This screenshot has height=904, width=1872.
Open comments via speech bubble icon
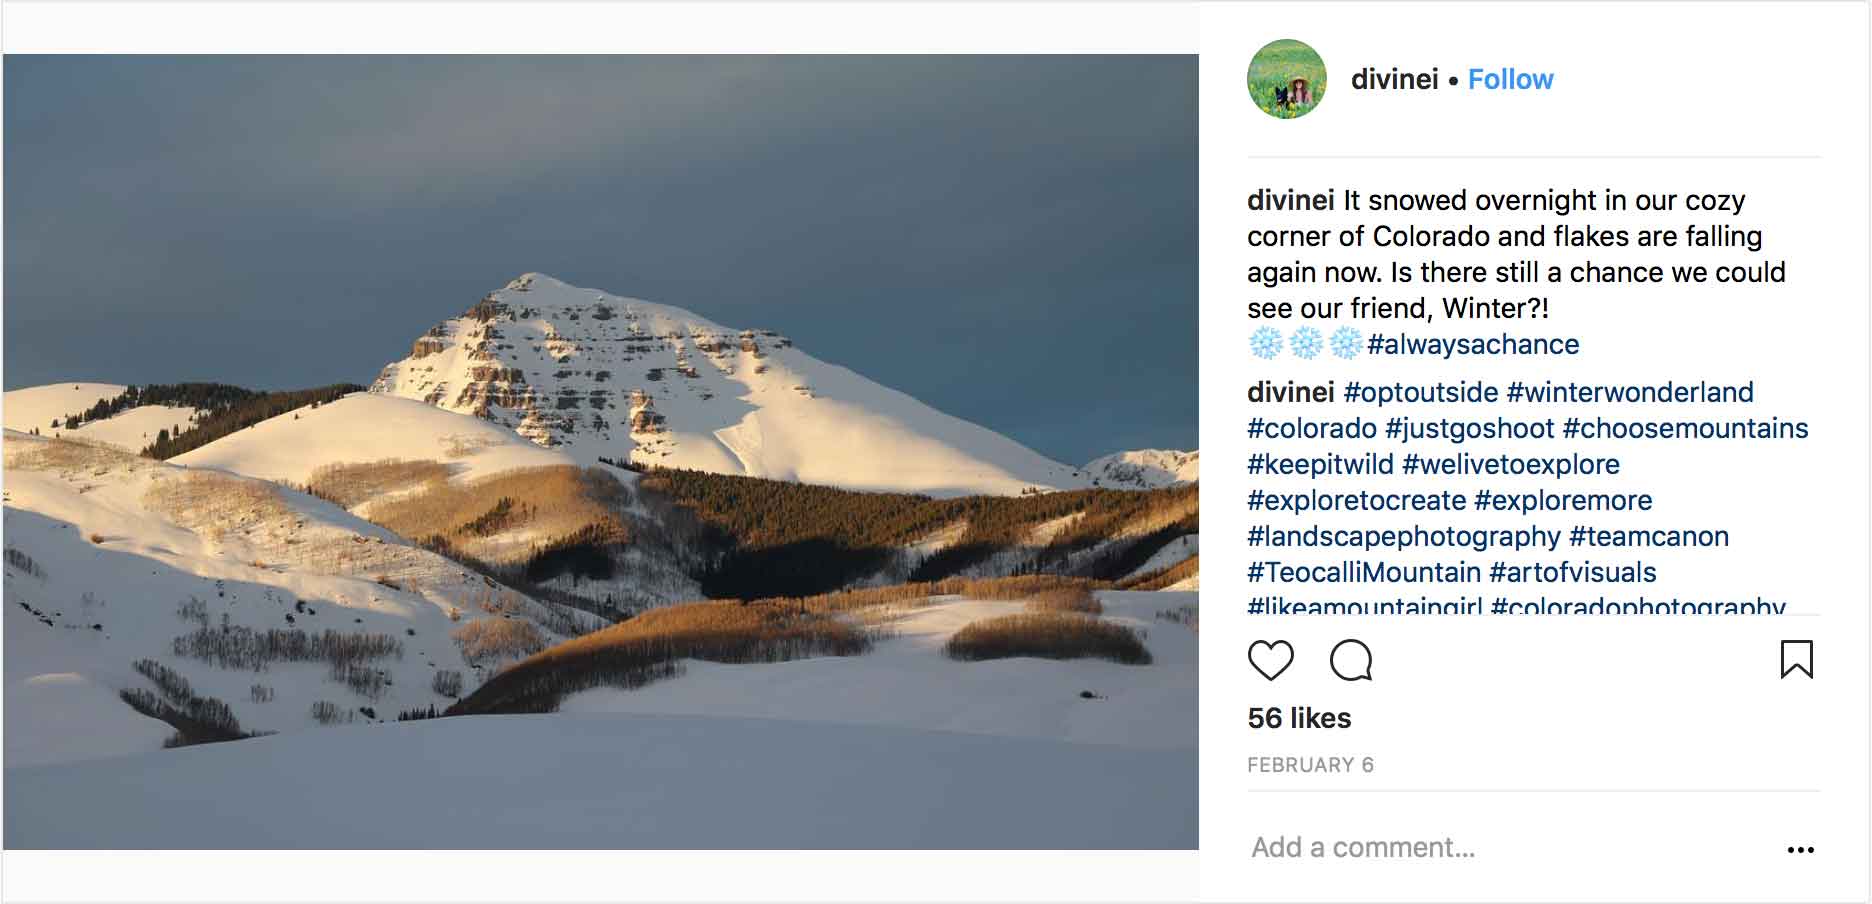(1351, 661)
